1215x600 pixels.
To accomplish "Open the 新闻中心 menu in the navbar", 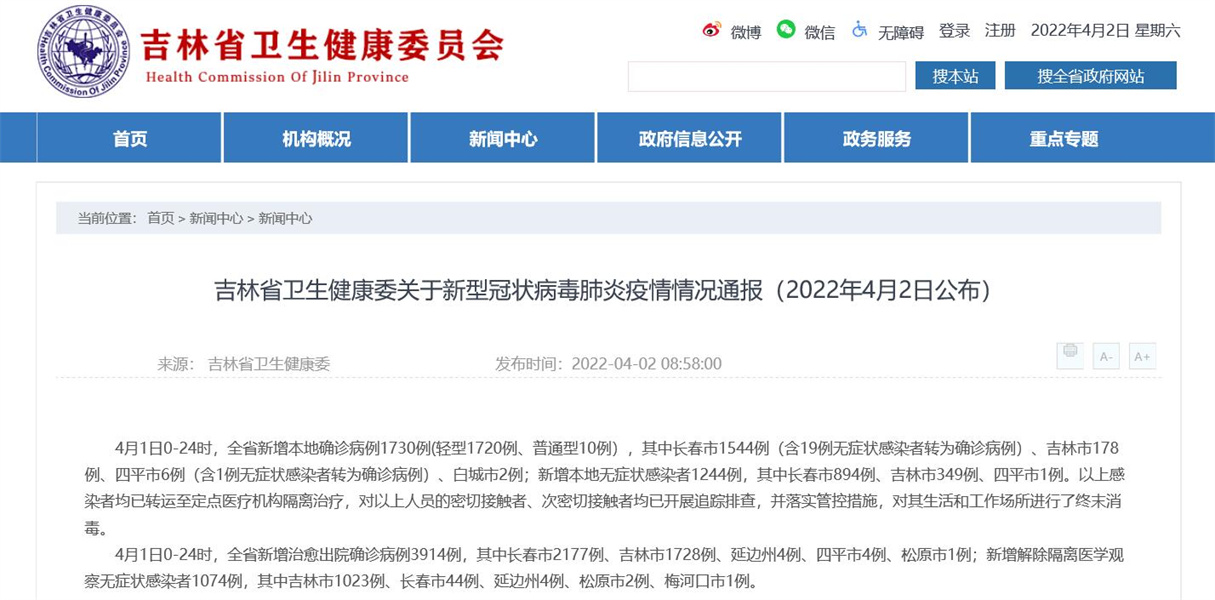I will coord(502,138).
